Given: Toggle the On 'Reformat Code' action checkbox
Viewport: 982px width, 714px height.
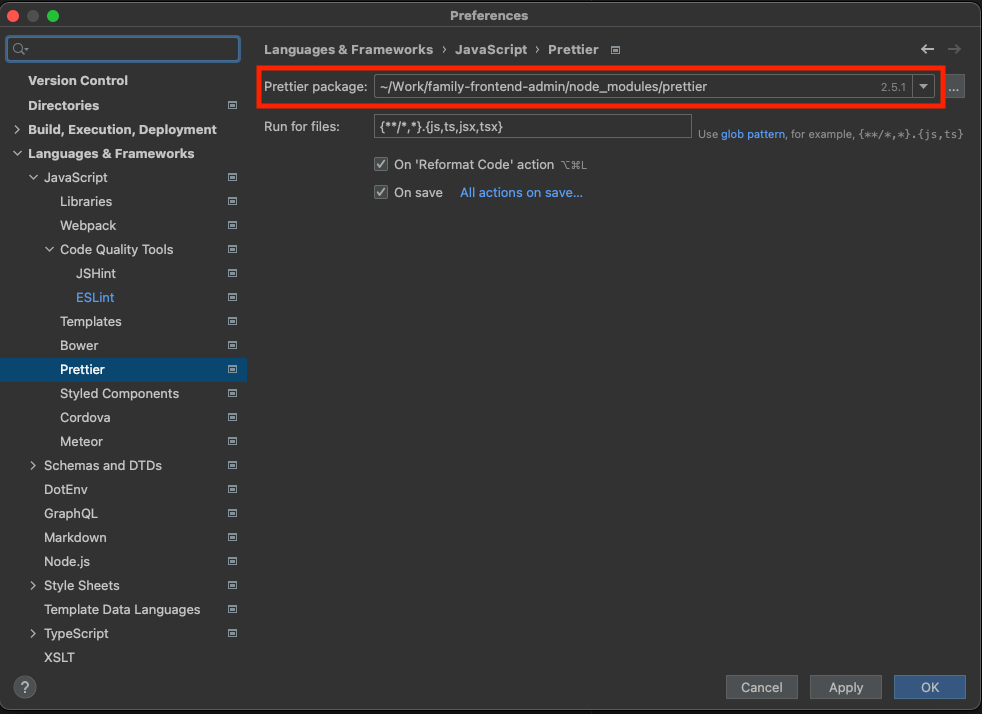Looking at the screenshot, I should click(381, 164).
